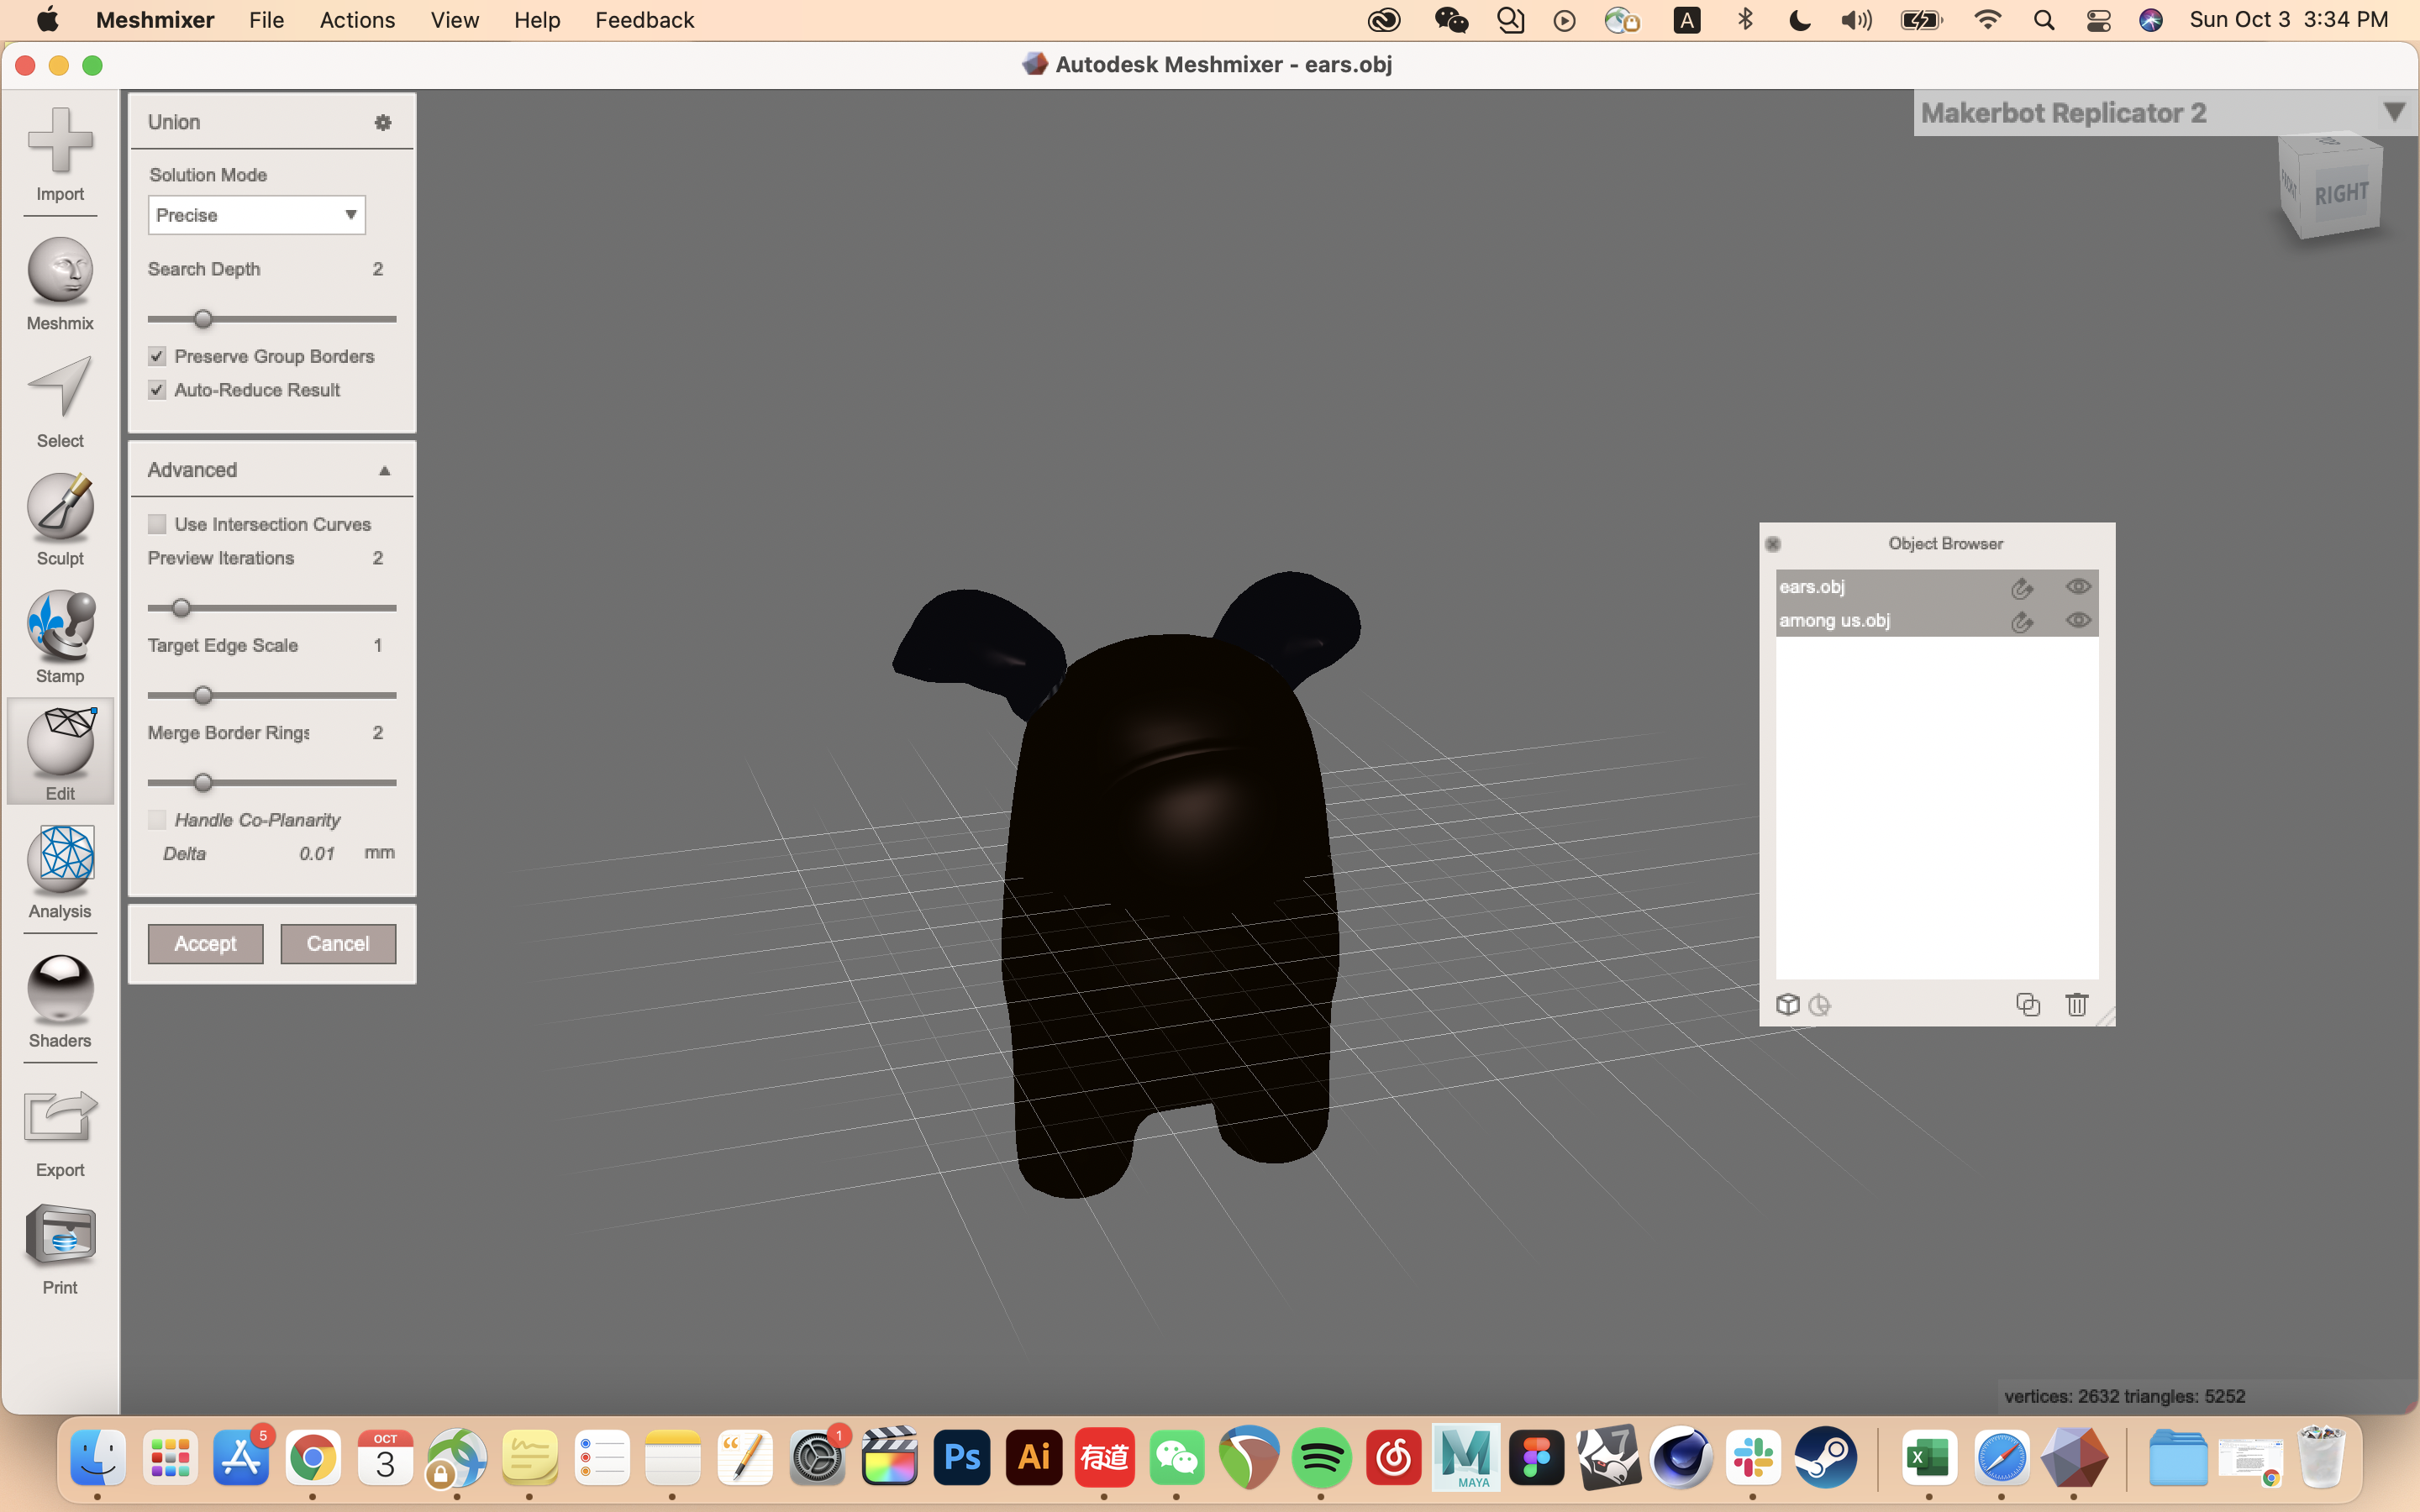The width and height of the screenshot is (2420, 1512).
Task: Click pivot icon in Object Browser footer
Action: coord(1820,1005)
